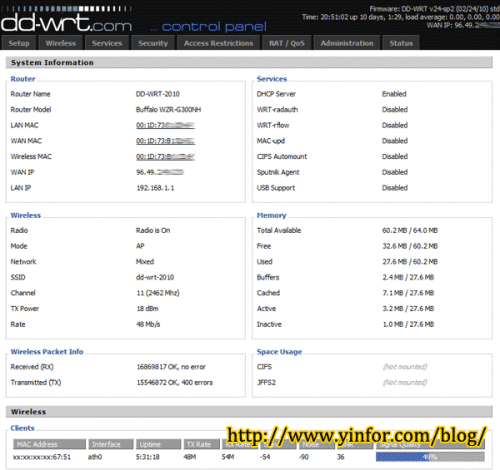The height and width of the screenshot is (470, 500).
Task: Click the Uptime column header
Action: (158, 444)
